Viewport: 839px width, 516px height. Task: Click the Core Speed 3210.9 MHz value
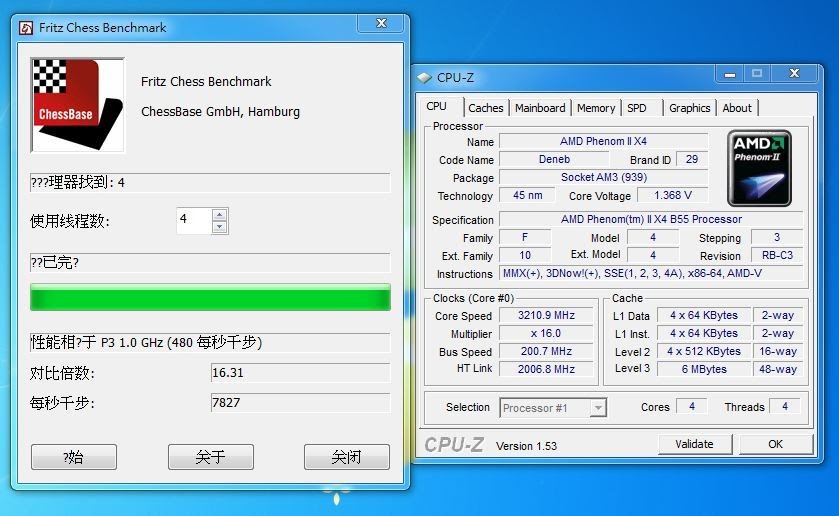coord(546,316)
